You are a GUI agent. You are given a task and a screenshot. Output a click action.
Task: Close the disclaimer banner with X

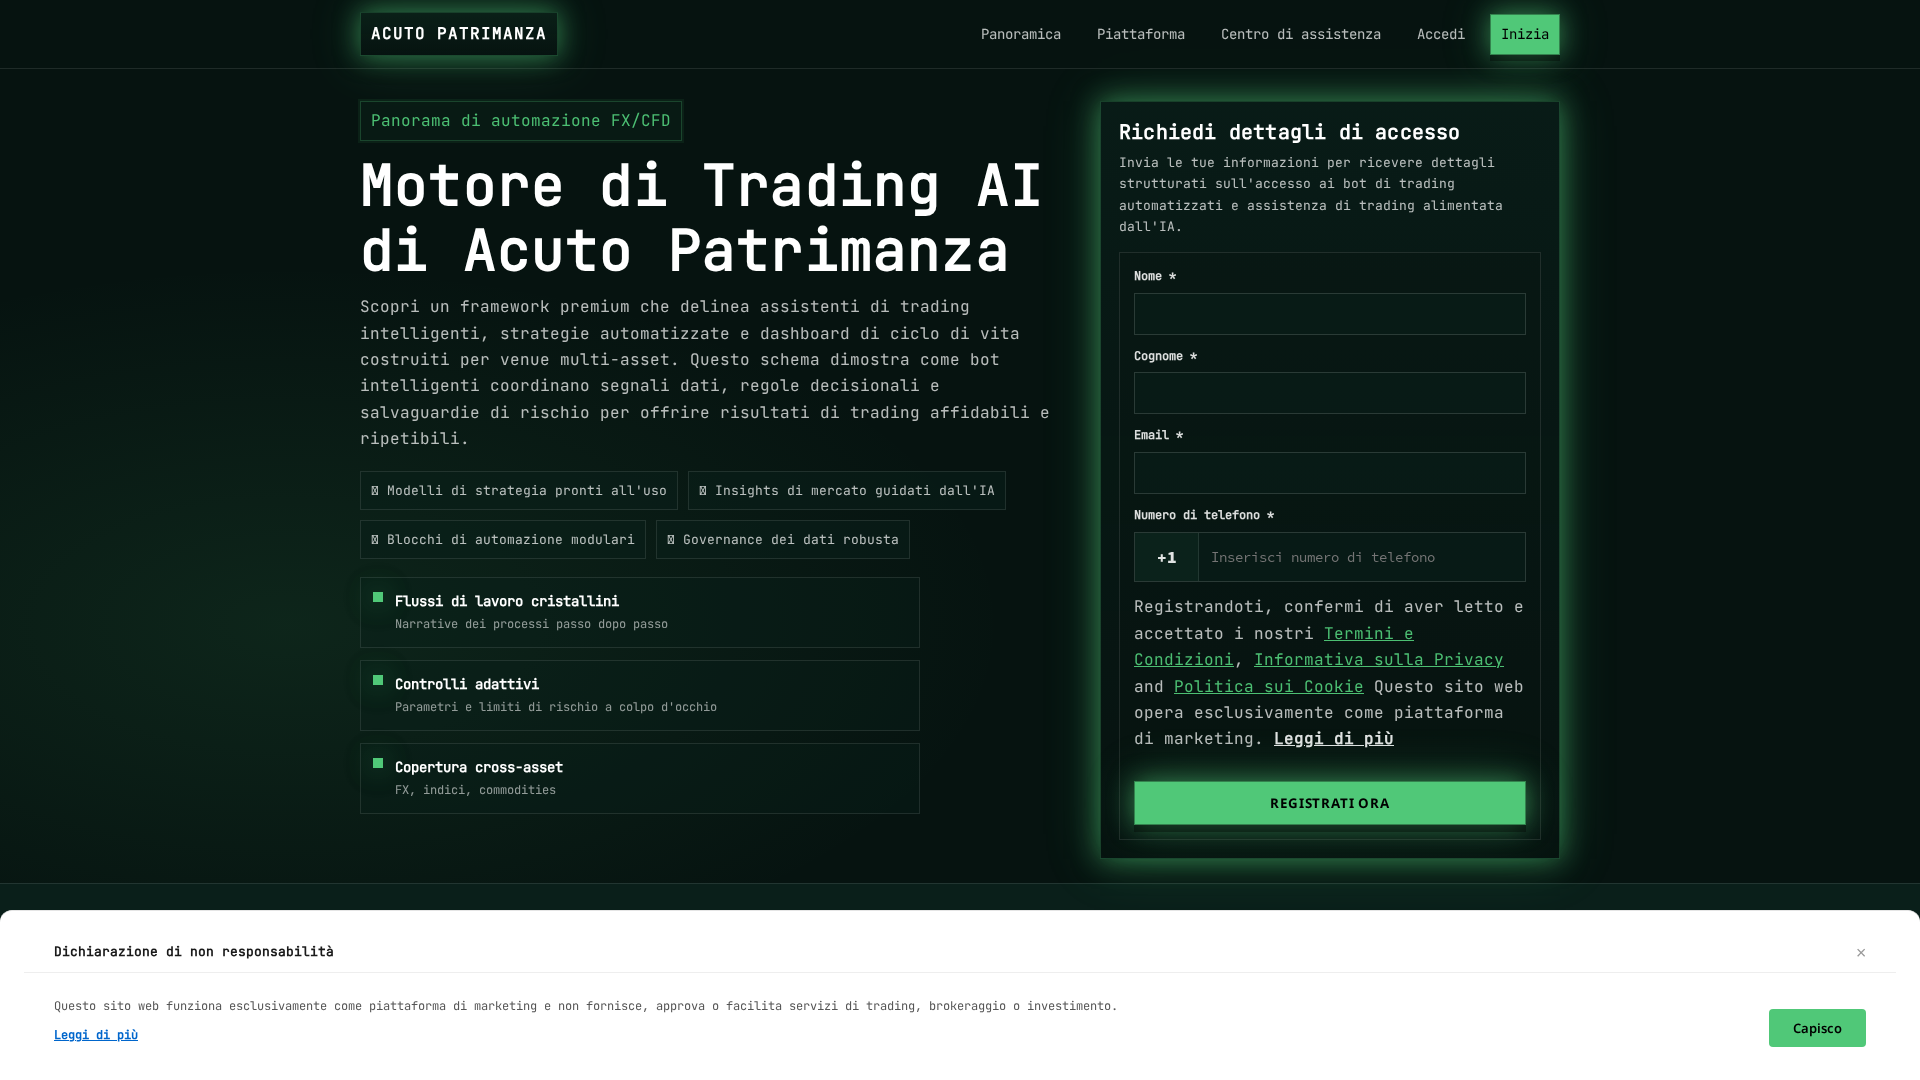1860,952
